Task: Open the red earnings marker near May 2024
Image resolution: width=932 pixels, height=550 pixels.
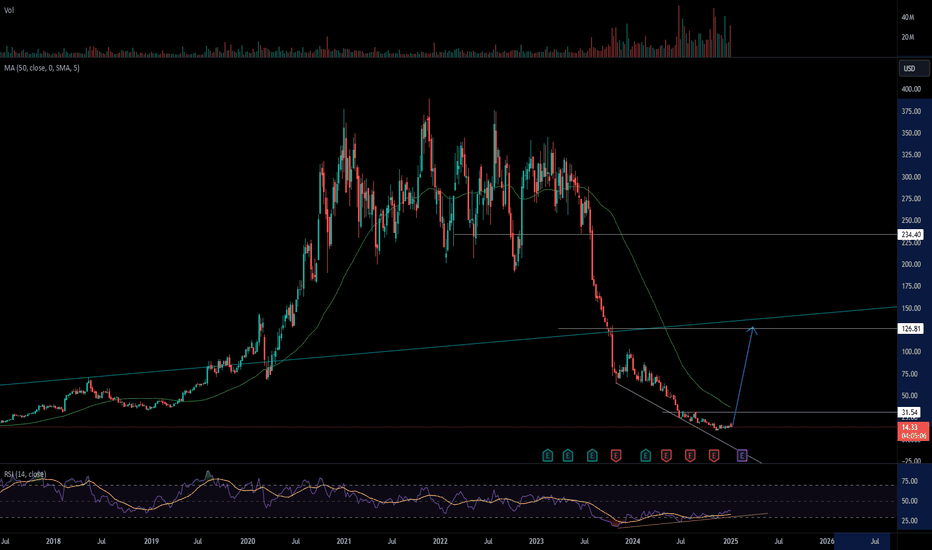Action: (x=666, y=456)
